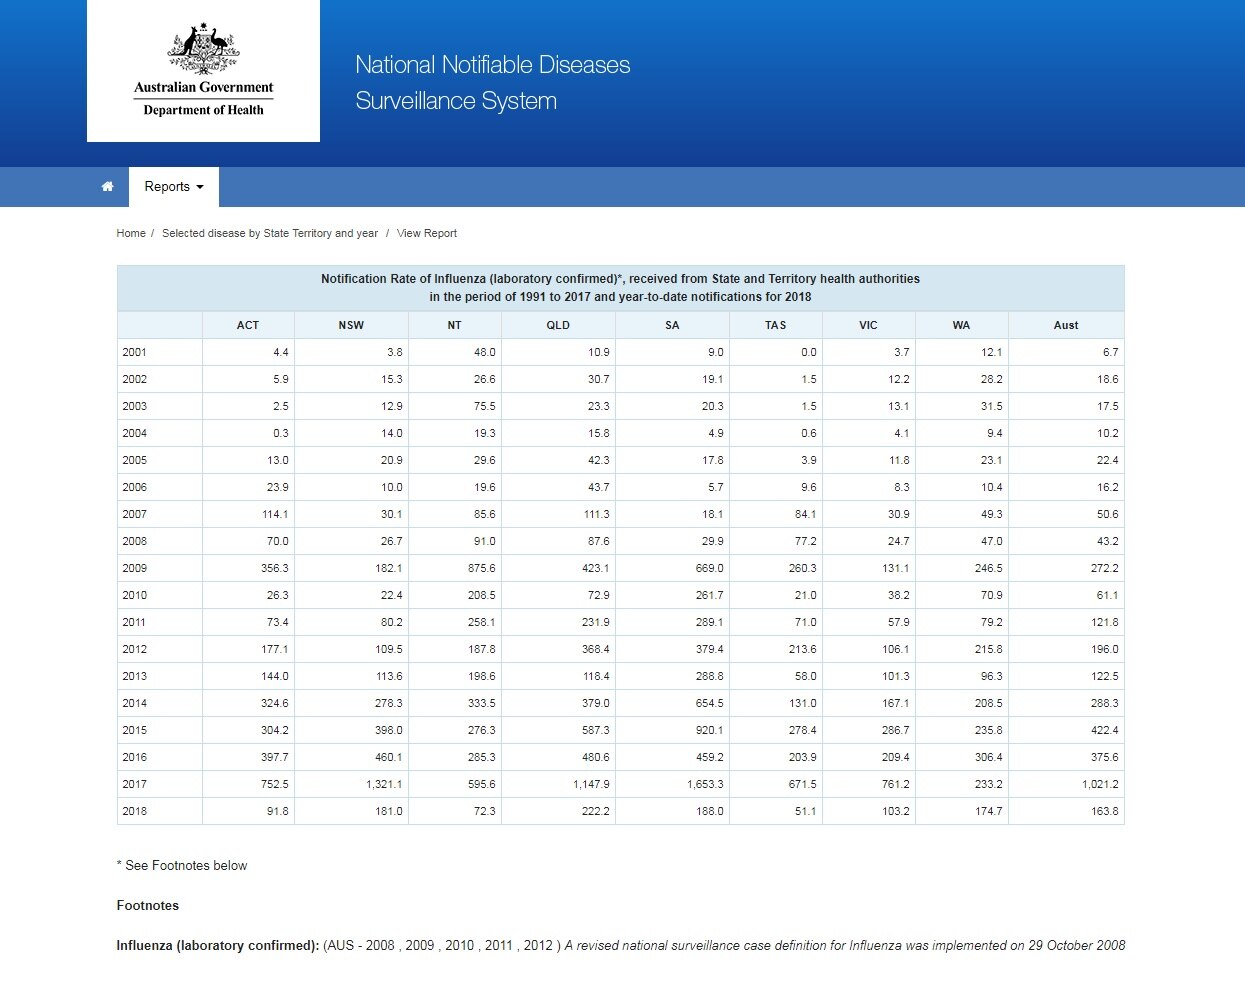Viewport: 1245px width, 986px height.
Task: Select the VIC column header
Action: point(868,325)
